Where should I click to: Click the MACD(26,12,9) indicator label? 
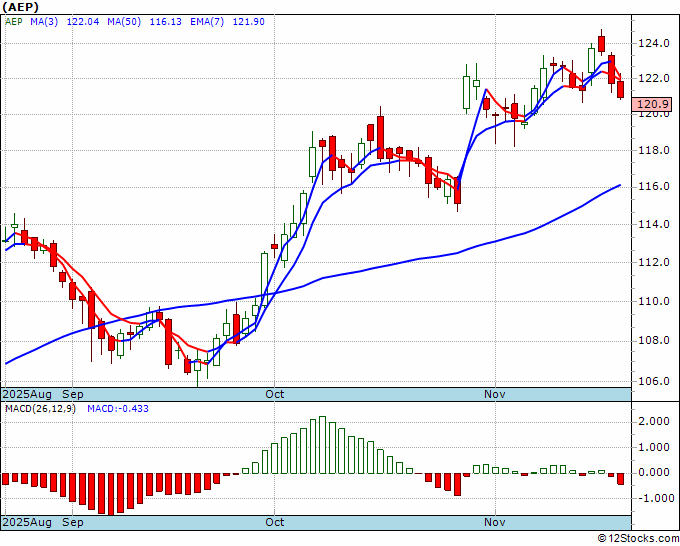[x=40, y=409]
